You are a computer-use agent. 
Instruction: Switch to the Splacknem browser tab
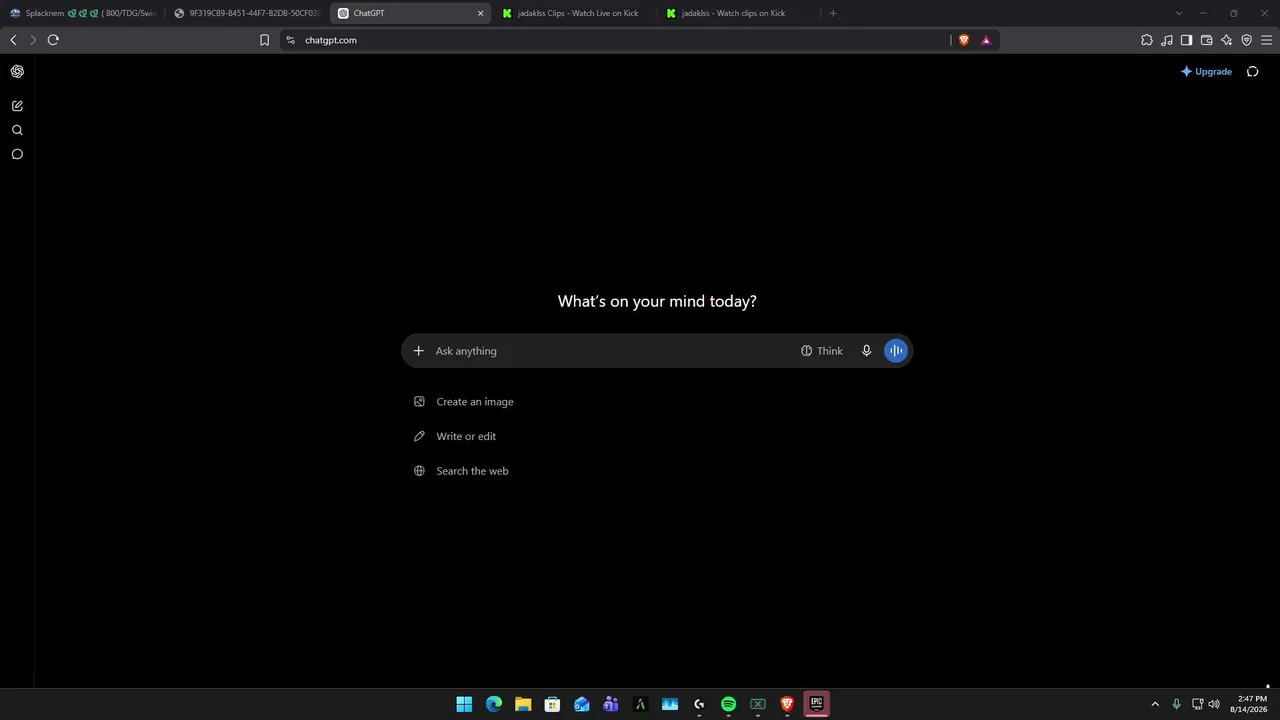tap(83, 13)
